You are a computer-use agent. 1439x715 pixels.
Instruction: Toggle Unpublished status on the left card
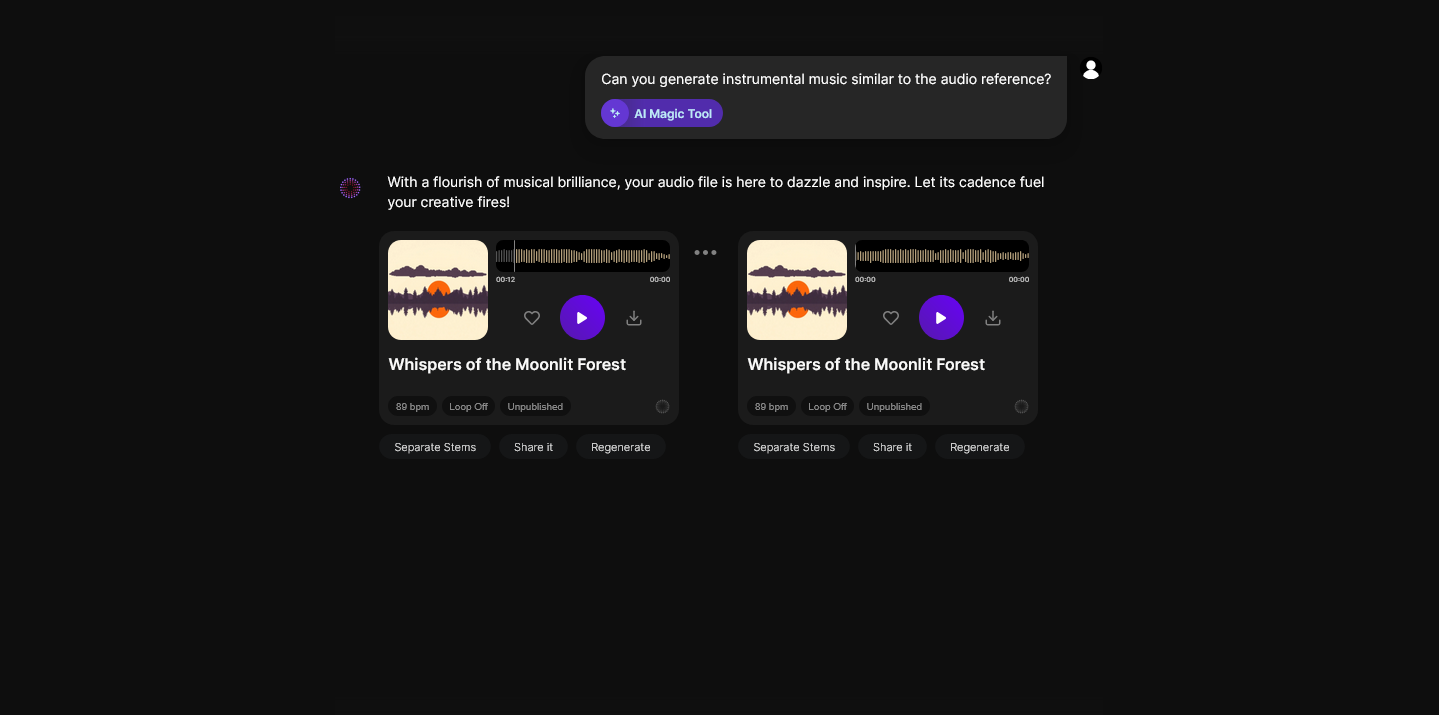click(535, 407)
